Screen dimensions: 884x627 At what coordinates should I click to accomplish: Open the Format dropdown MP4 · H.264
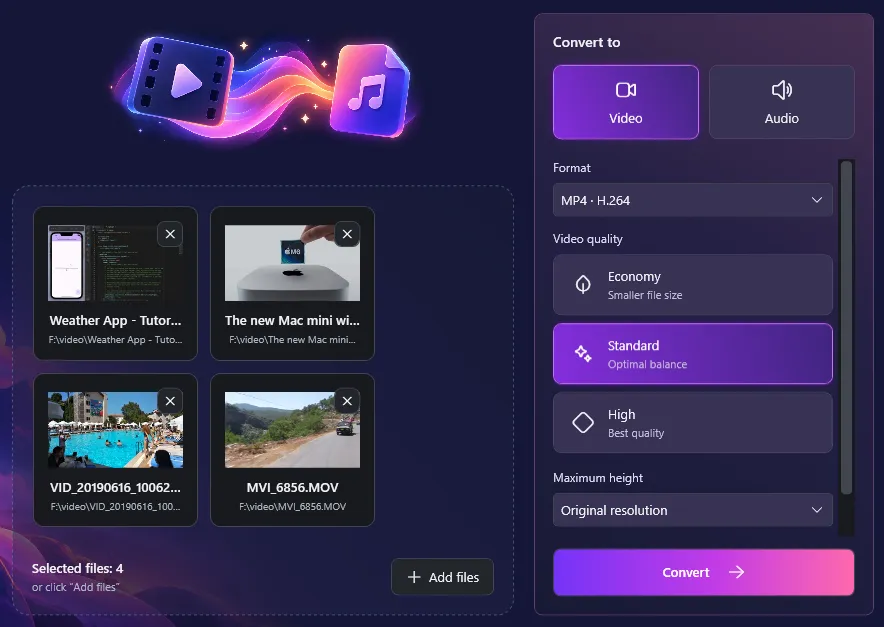693,200
